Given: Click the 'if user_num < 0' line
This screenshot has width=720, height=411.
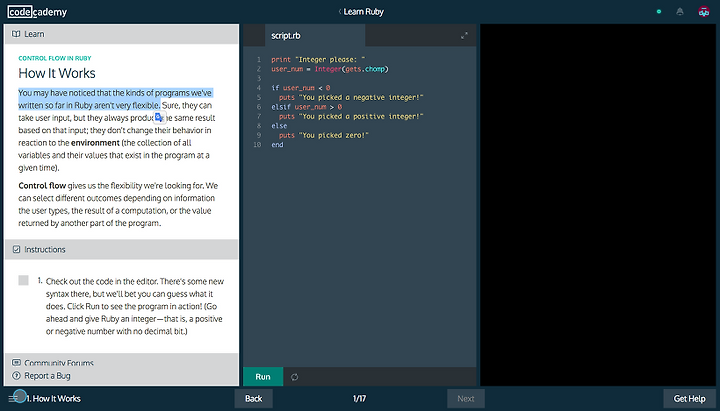Looking at the screenshot, I should click(x=301, y=88).
